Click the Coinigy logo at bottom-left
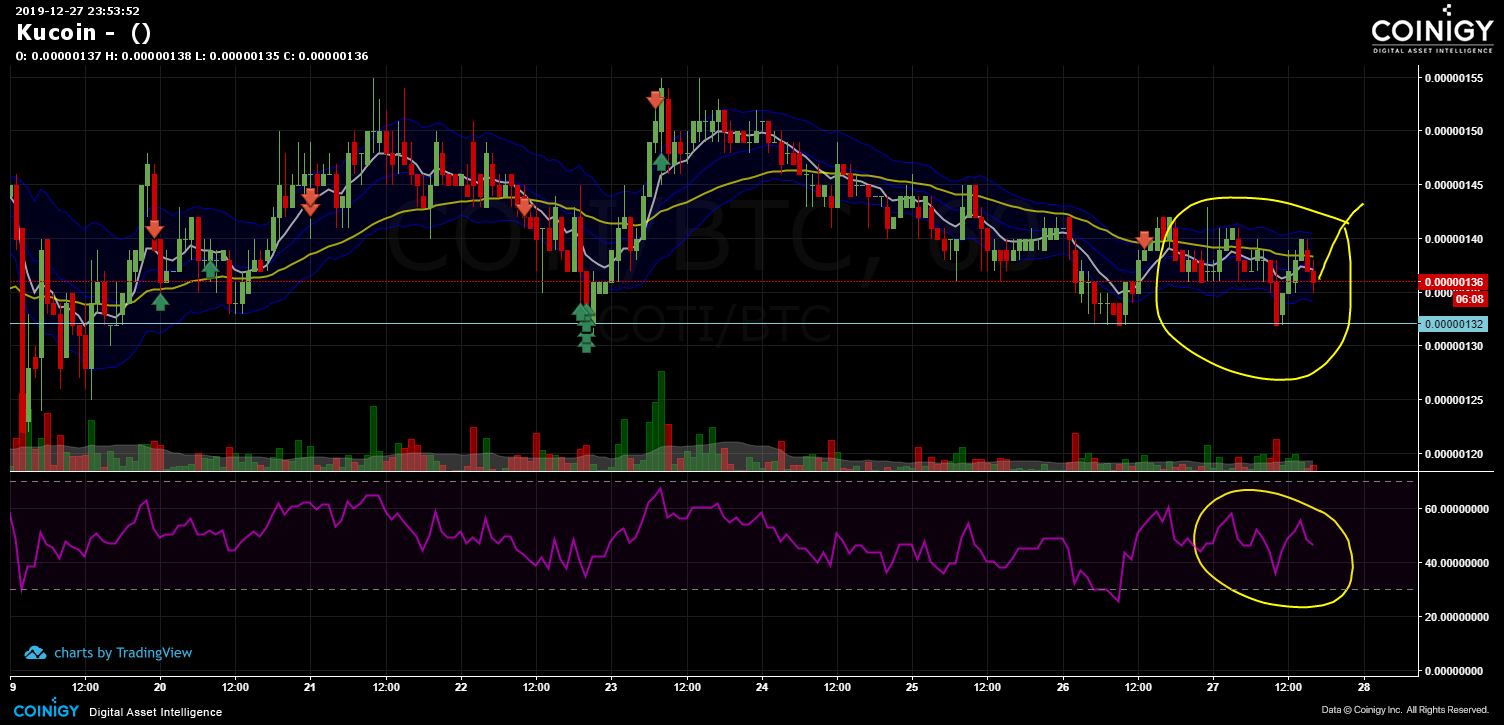 coord(41,711)
